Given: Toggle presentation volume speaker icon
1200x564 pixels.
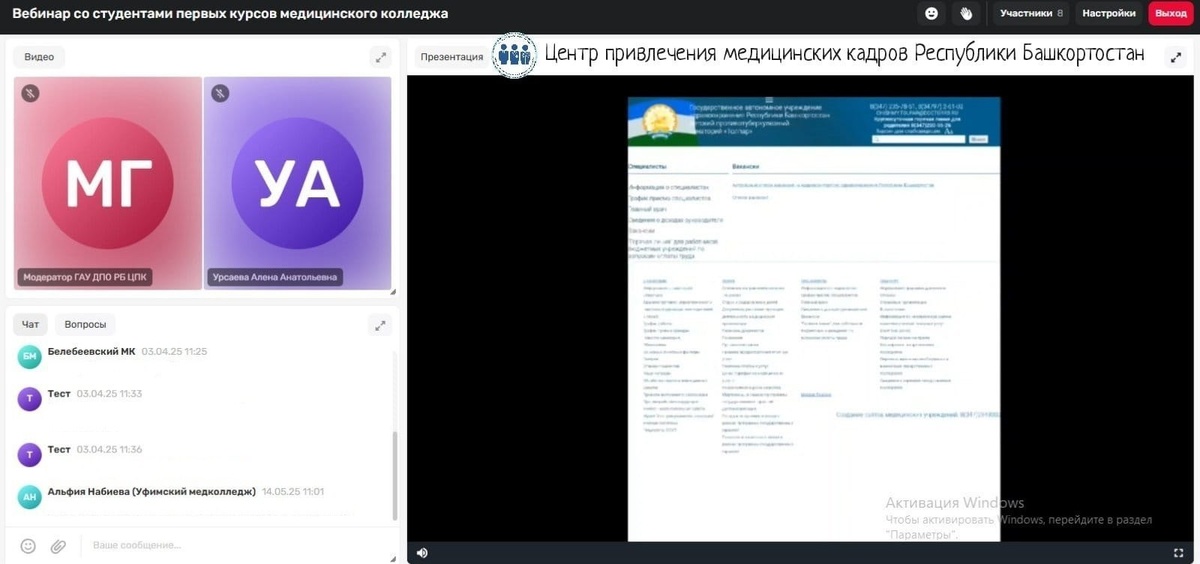Looking at the screenshot, I should (x=422, y=553).
